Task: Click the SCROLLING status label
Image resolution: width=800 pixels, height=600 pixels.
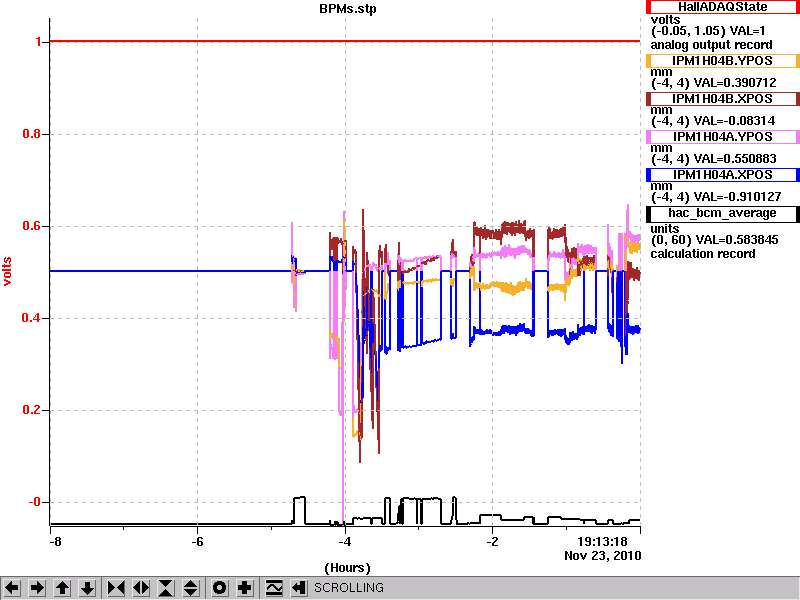Action: (349, 588)
